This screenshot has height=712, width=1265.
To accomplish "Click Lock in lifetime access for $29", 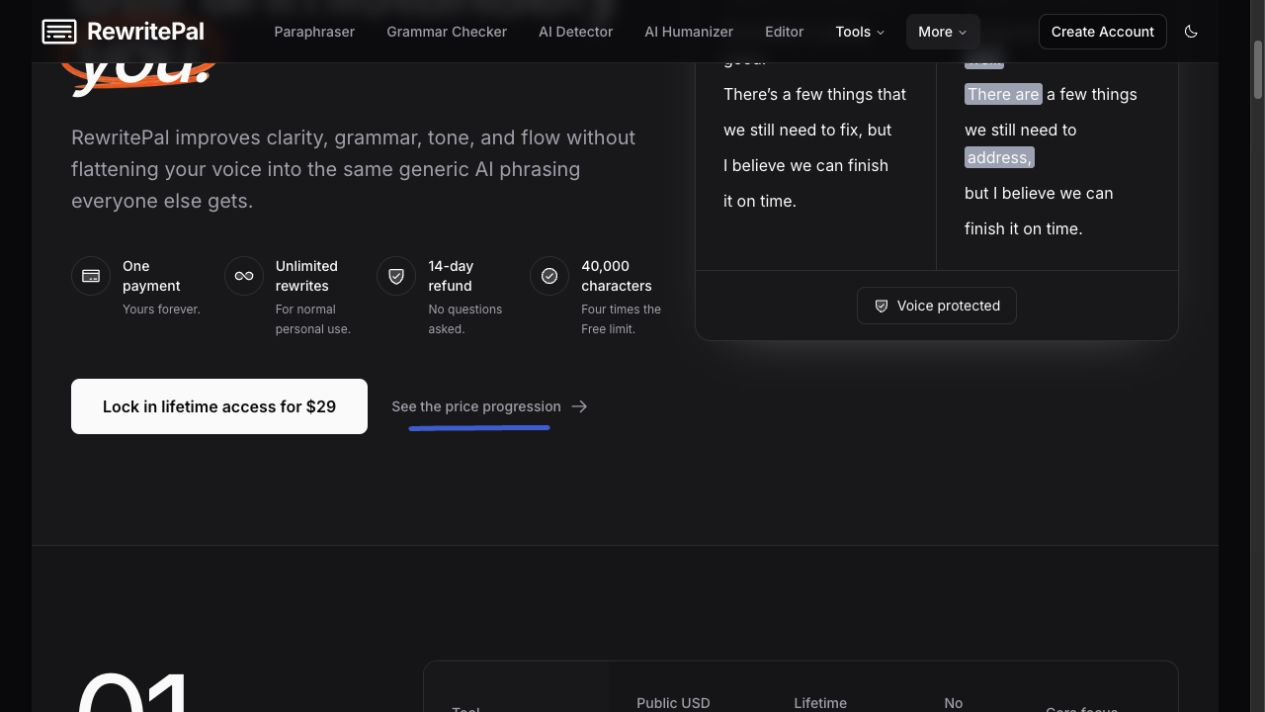I will [219, 406].
